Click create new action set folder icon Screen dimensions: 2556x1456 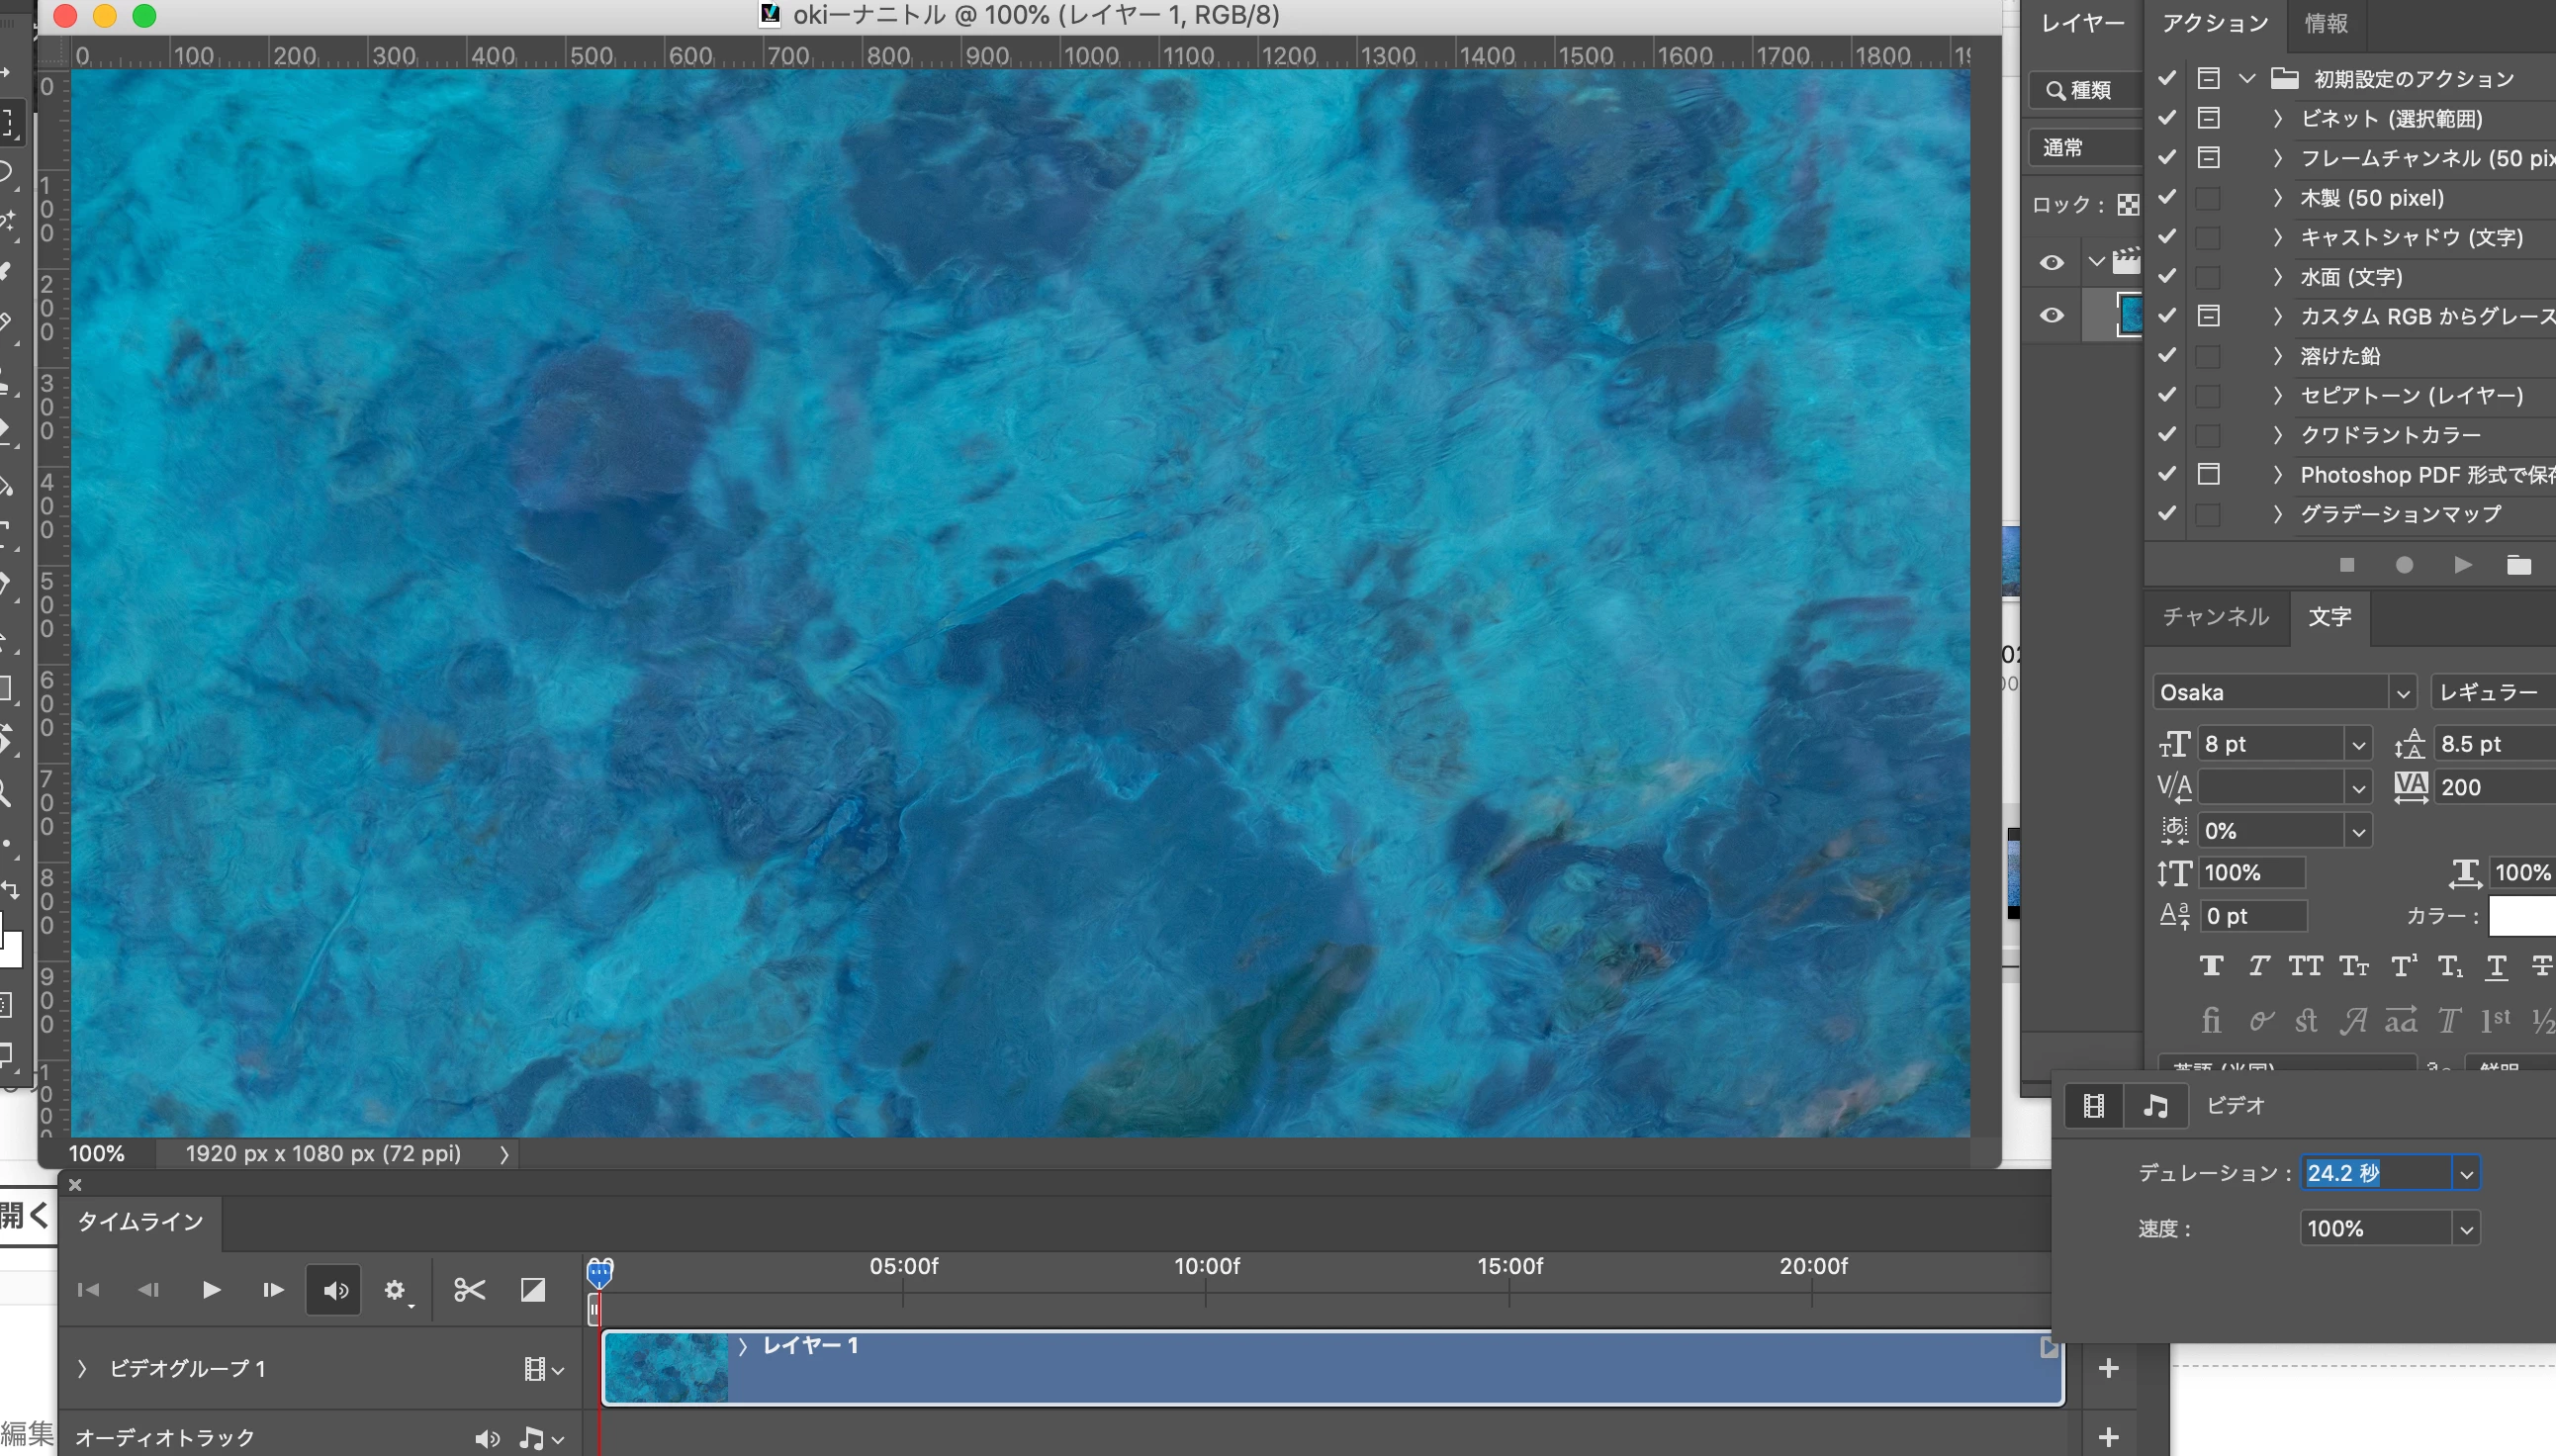pos(2518,566)
